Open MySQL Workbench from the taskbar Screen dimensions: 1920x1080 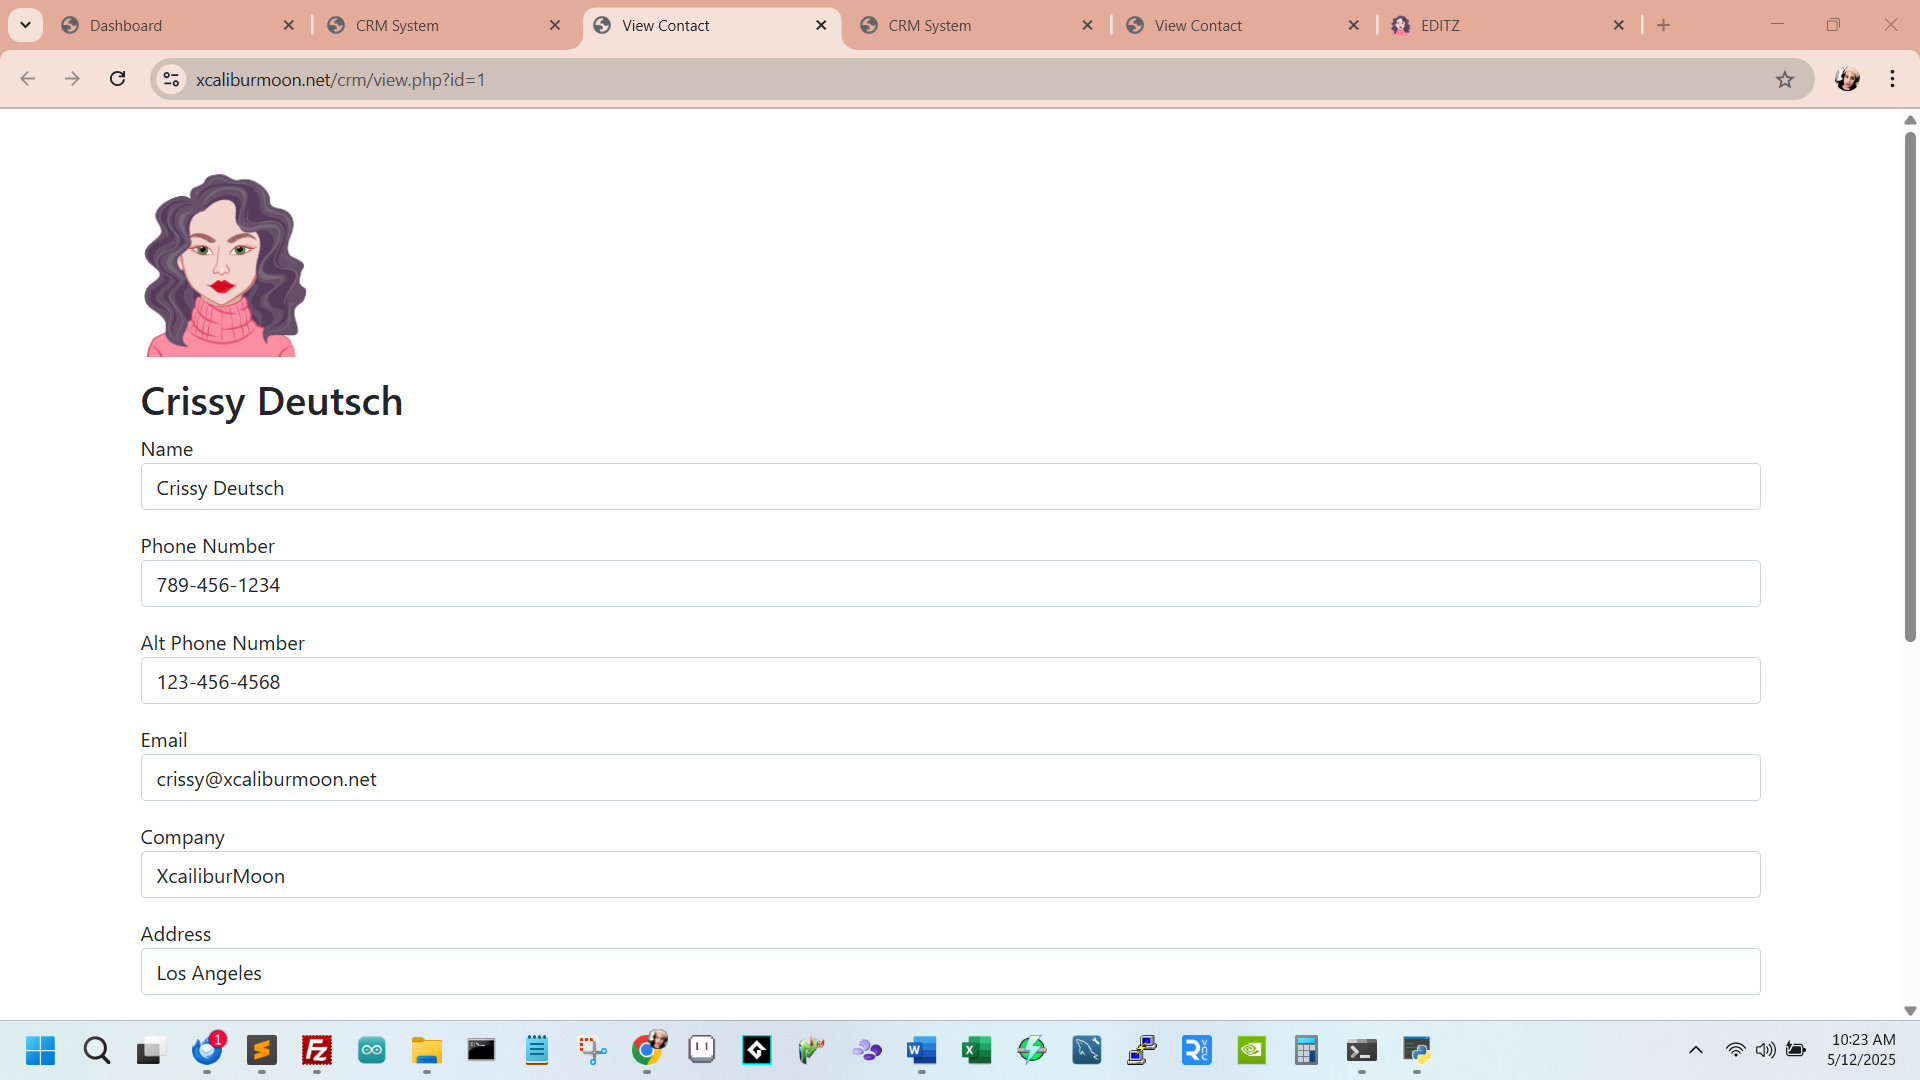tap(1087, 1050)
